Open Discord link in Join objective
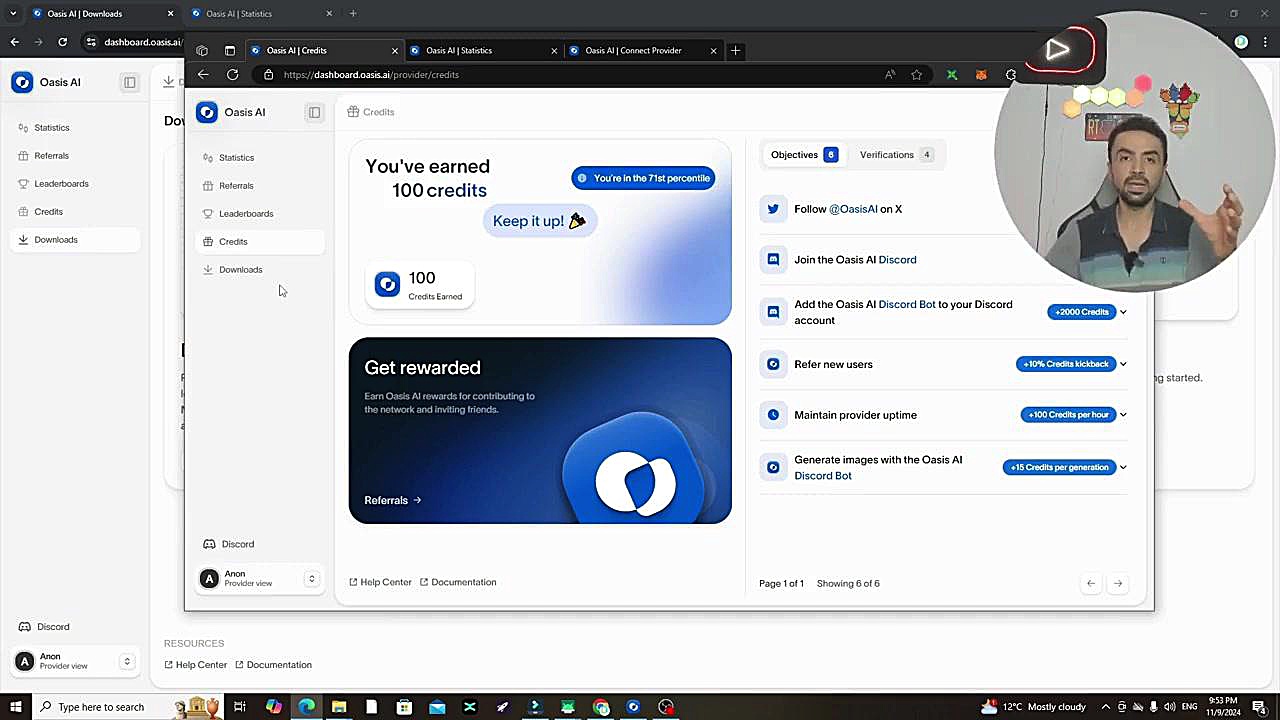Viewport: 1280px width, 720px height. [897, 260]
